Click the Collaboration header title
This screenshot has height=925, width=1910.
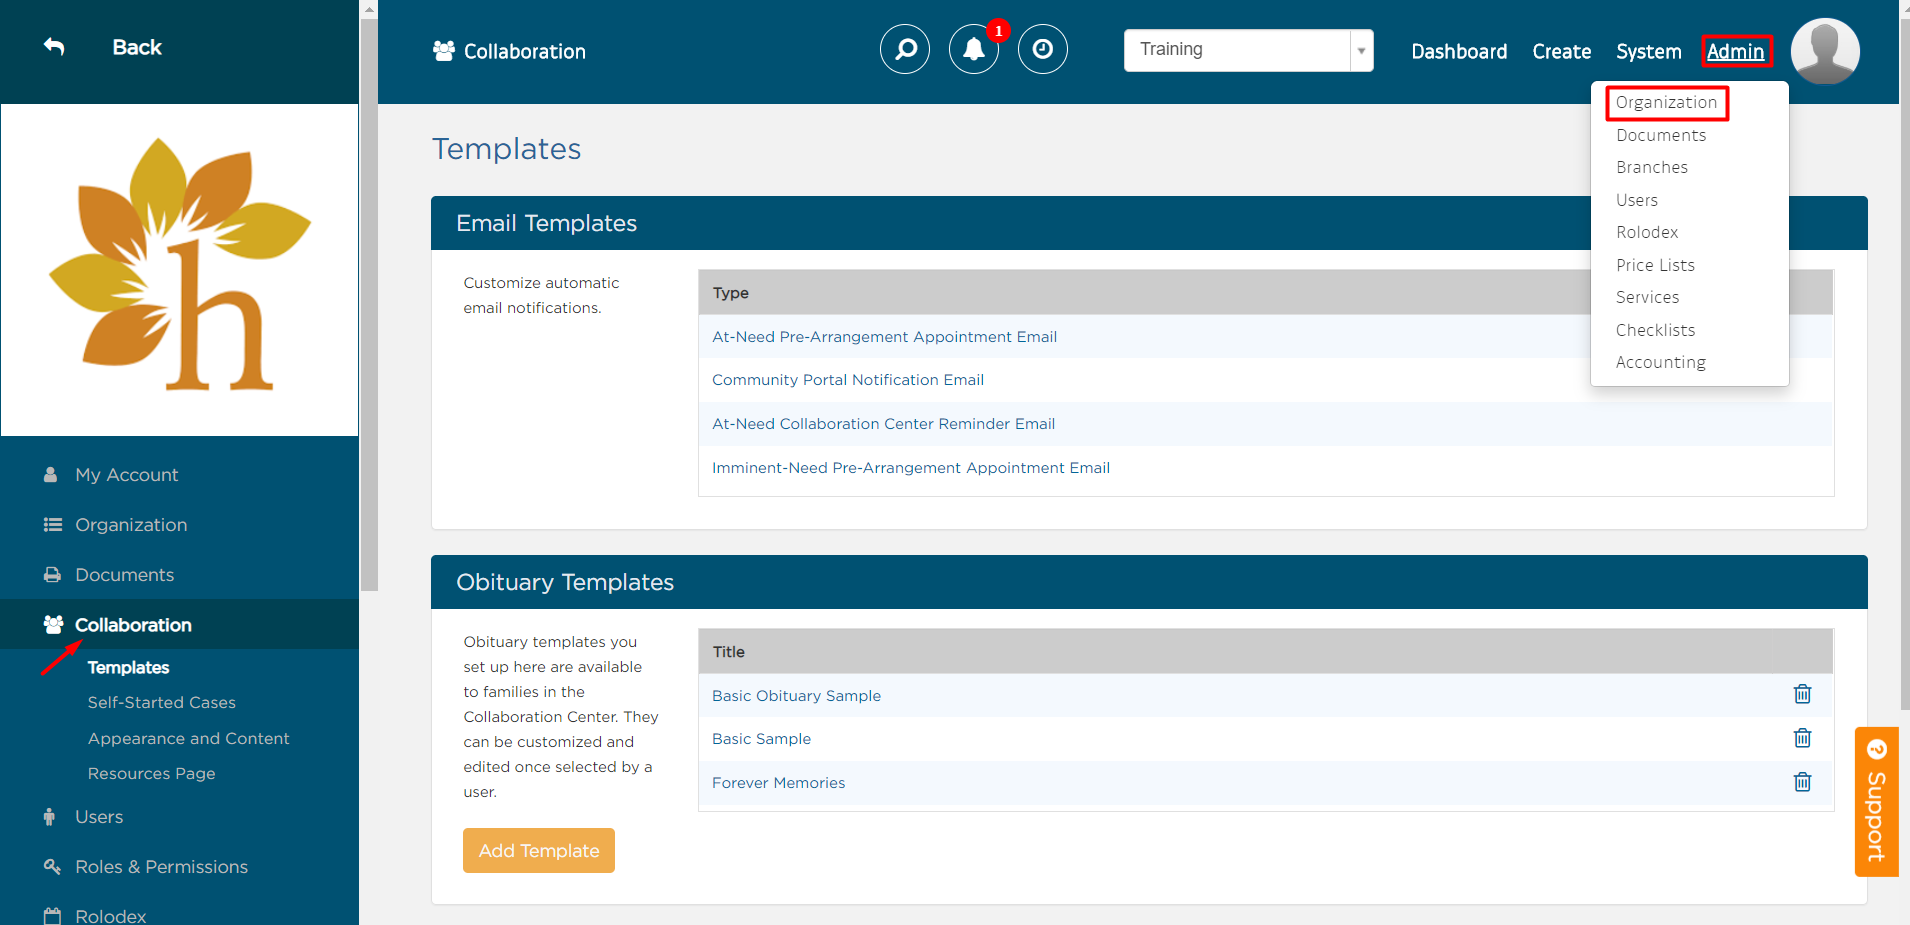[x=525, y=51]
